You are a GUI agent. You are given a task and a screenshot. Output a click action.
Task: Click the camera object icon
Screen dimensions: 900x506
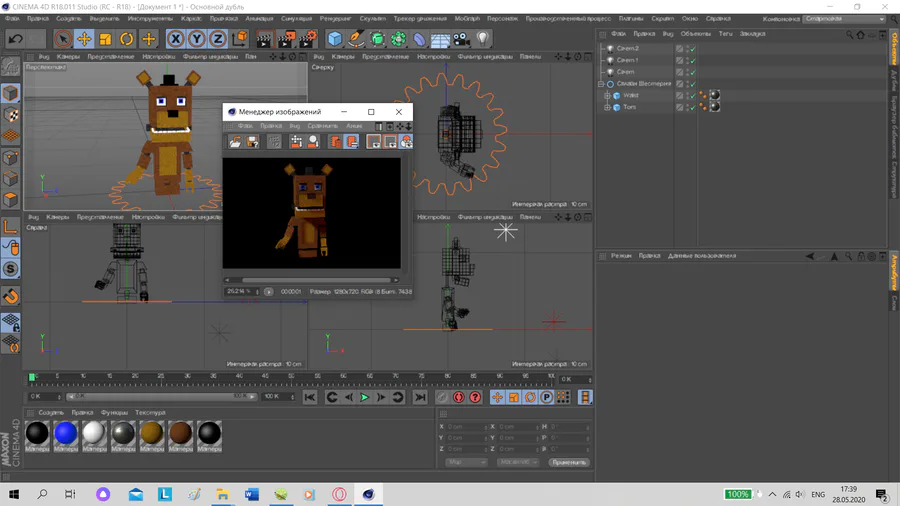click(461, 39)
